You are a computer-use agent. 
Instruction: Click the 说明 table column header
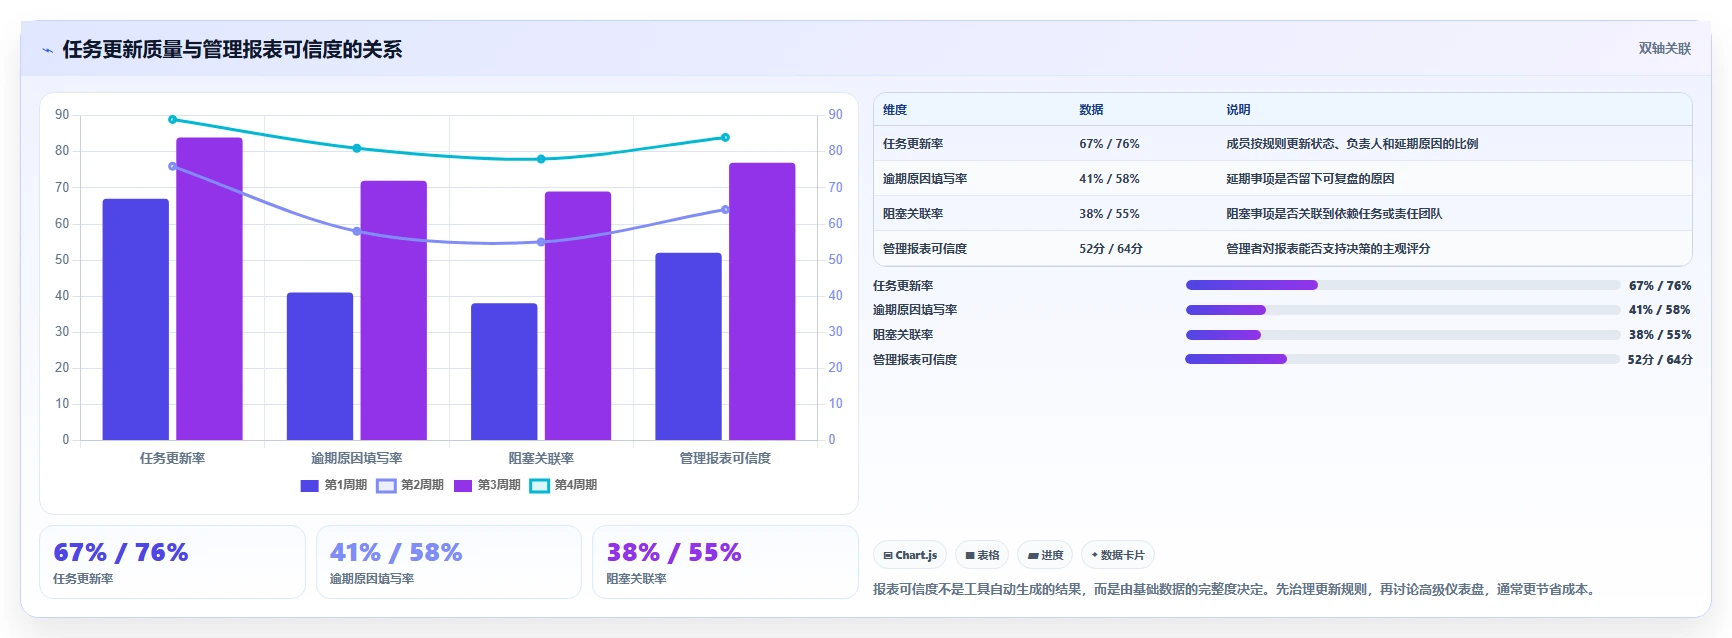1238,110
